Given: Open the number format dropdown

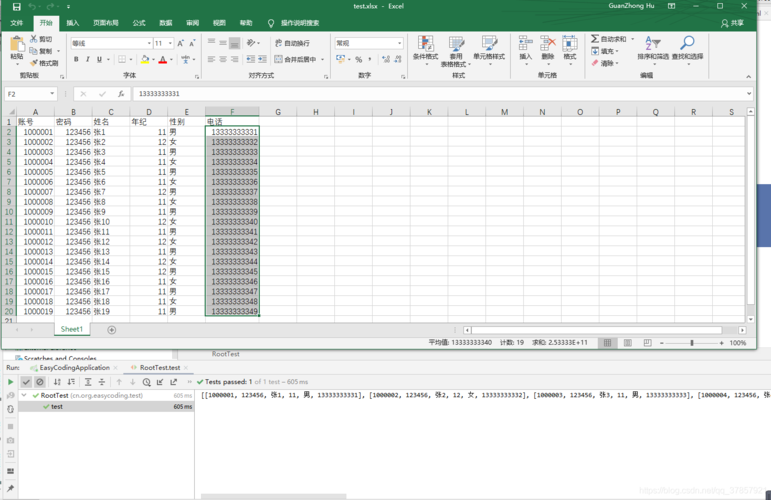Looking at the screenshot, I should coord(399,43).
